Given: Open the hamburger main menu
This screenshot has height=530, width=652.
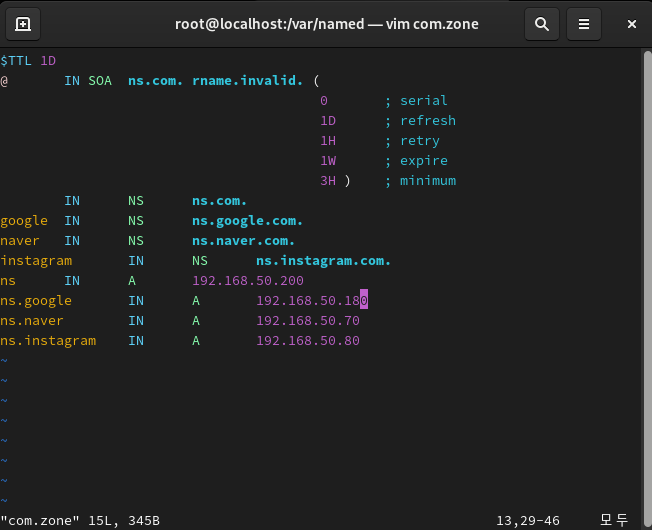Looking at the screenshot, I should tap(584, 24).
